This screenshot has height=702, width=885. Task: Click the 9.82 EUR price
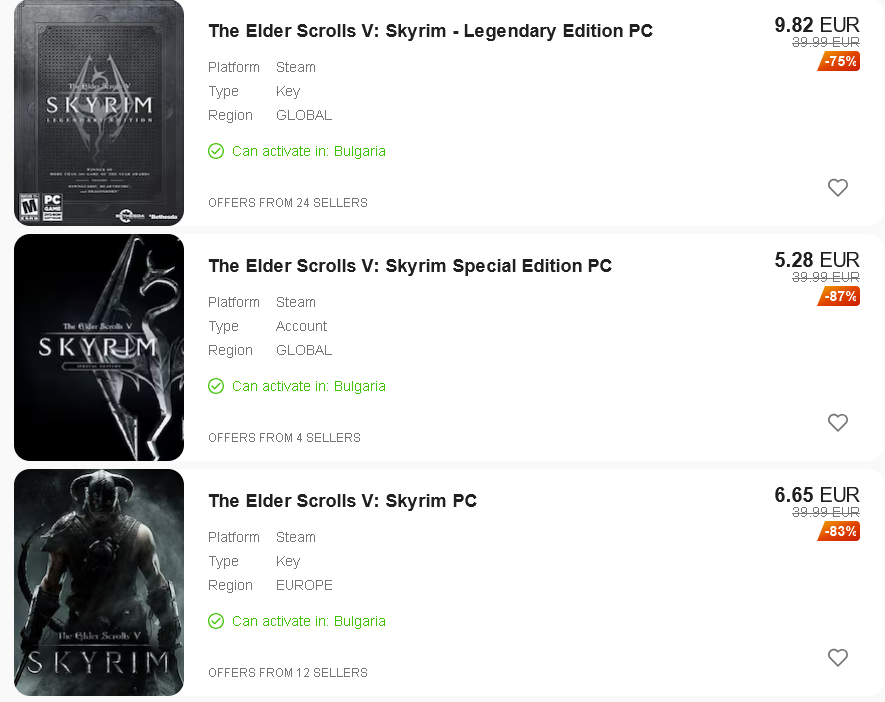point(817,25)
